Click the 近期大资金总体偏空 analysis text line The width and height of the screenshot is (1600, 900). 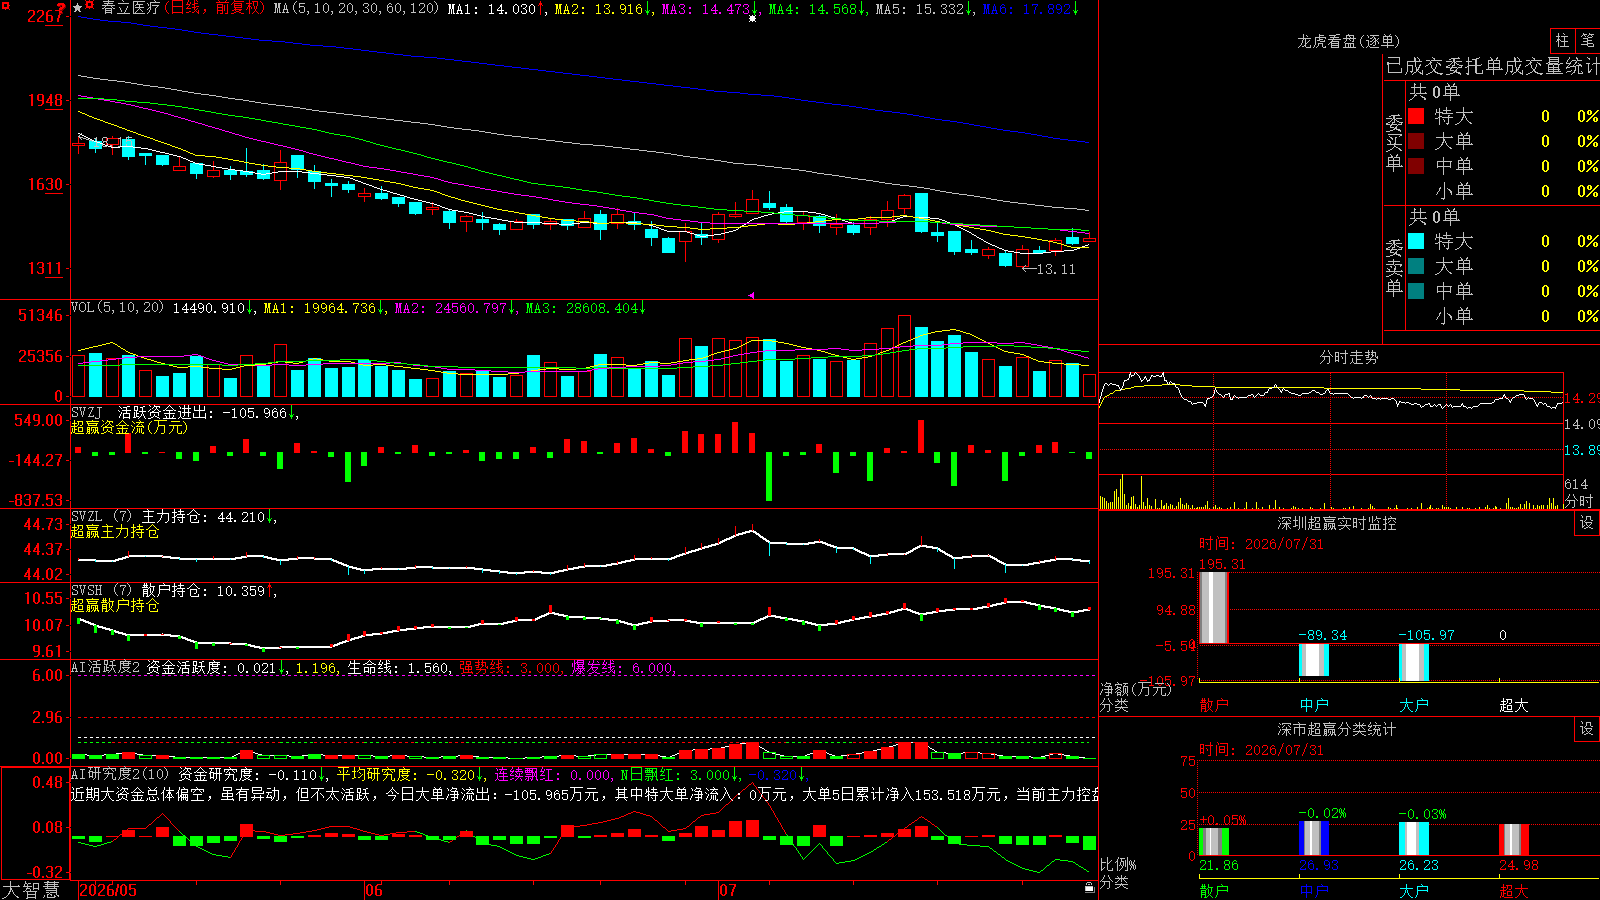pyautogui.click(x=584, y=794)
